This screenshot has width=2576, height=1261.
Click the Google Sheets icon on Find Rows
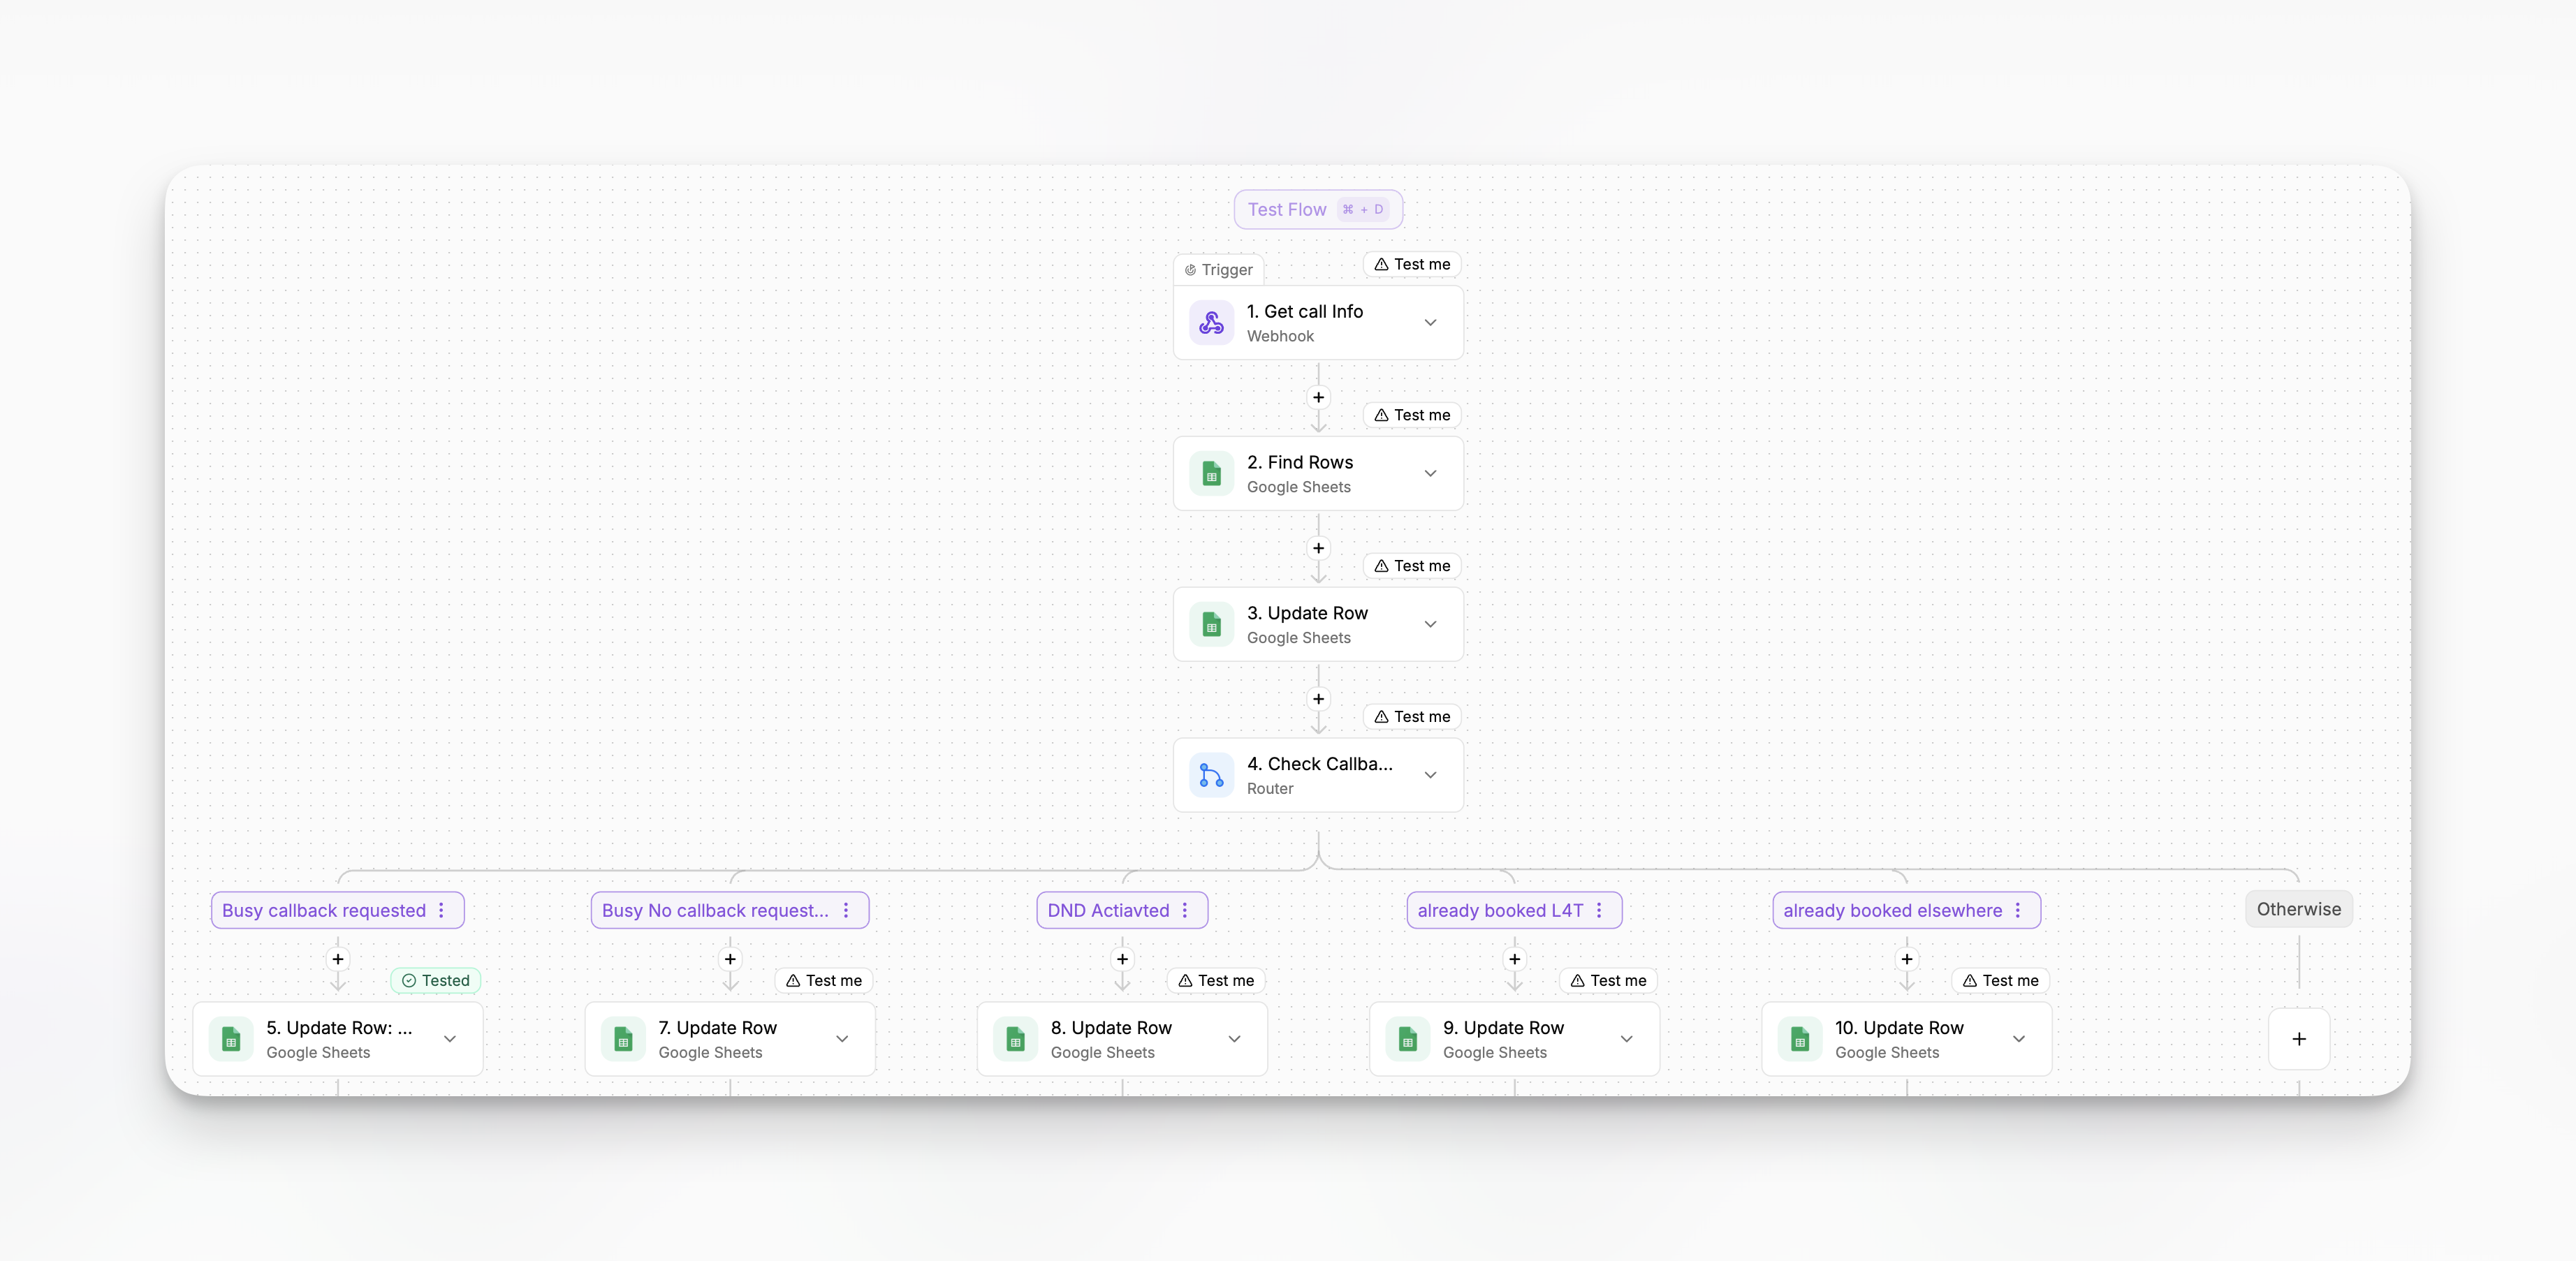1211,474
